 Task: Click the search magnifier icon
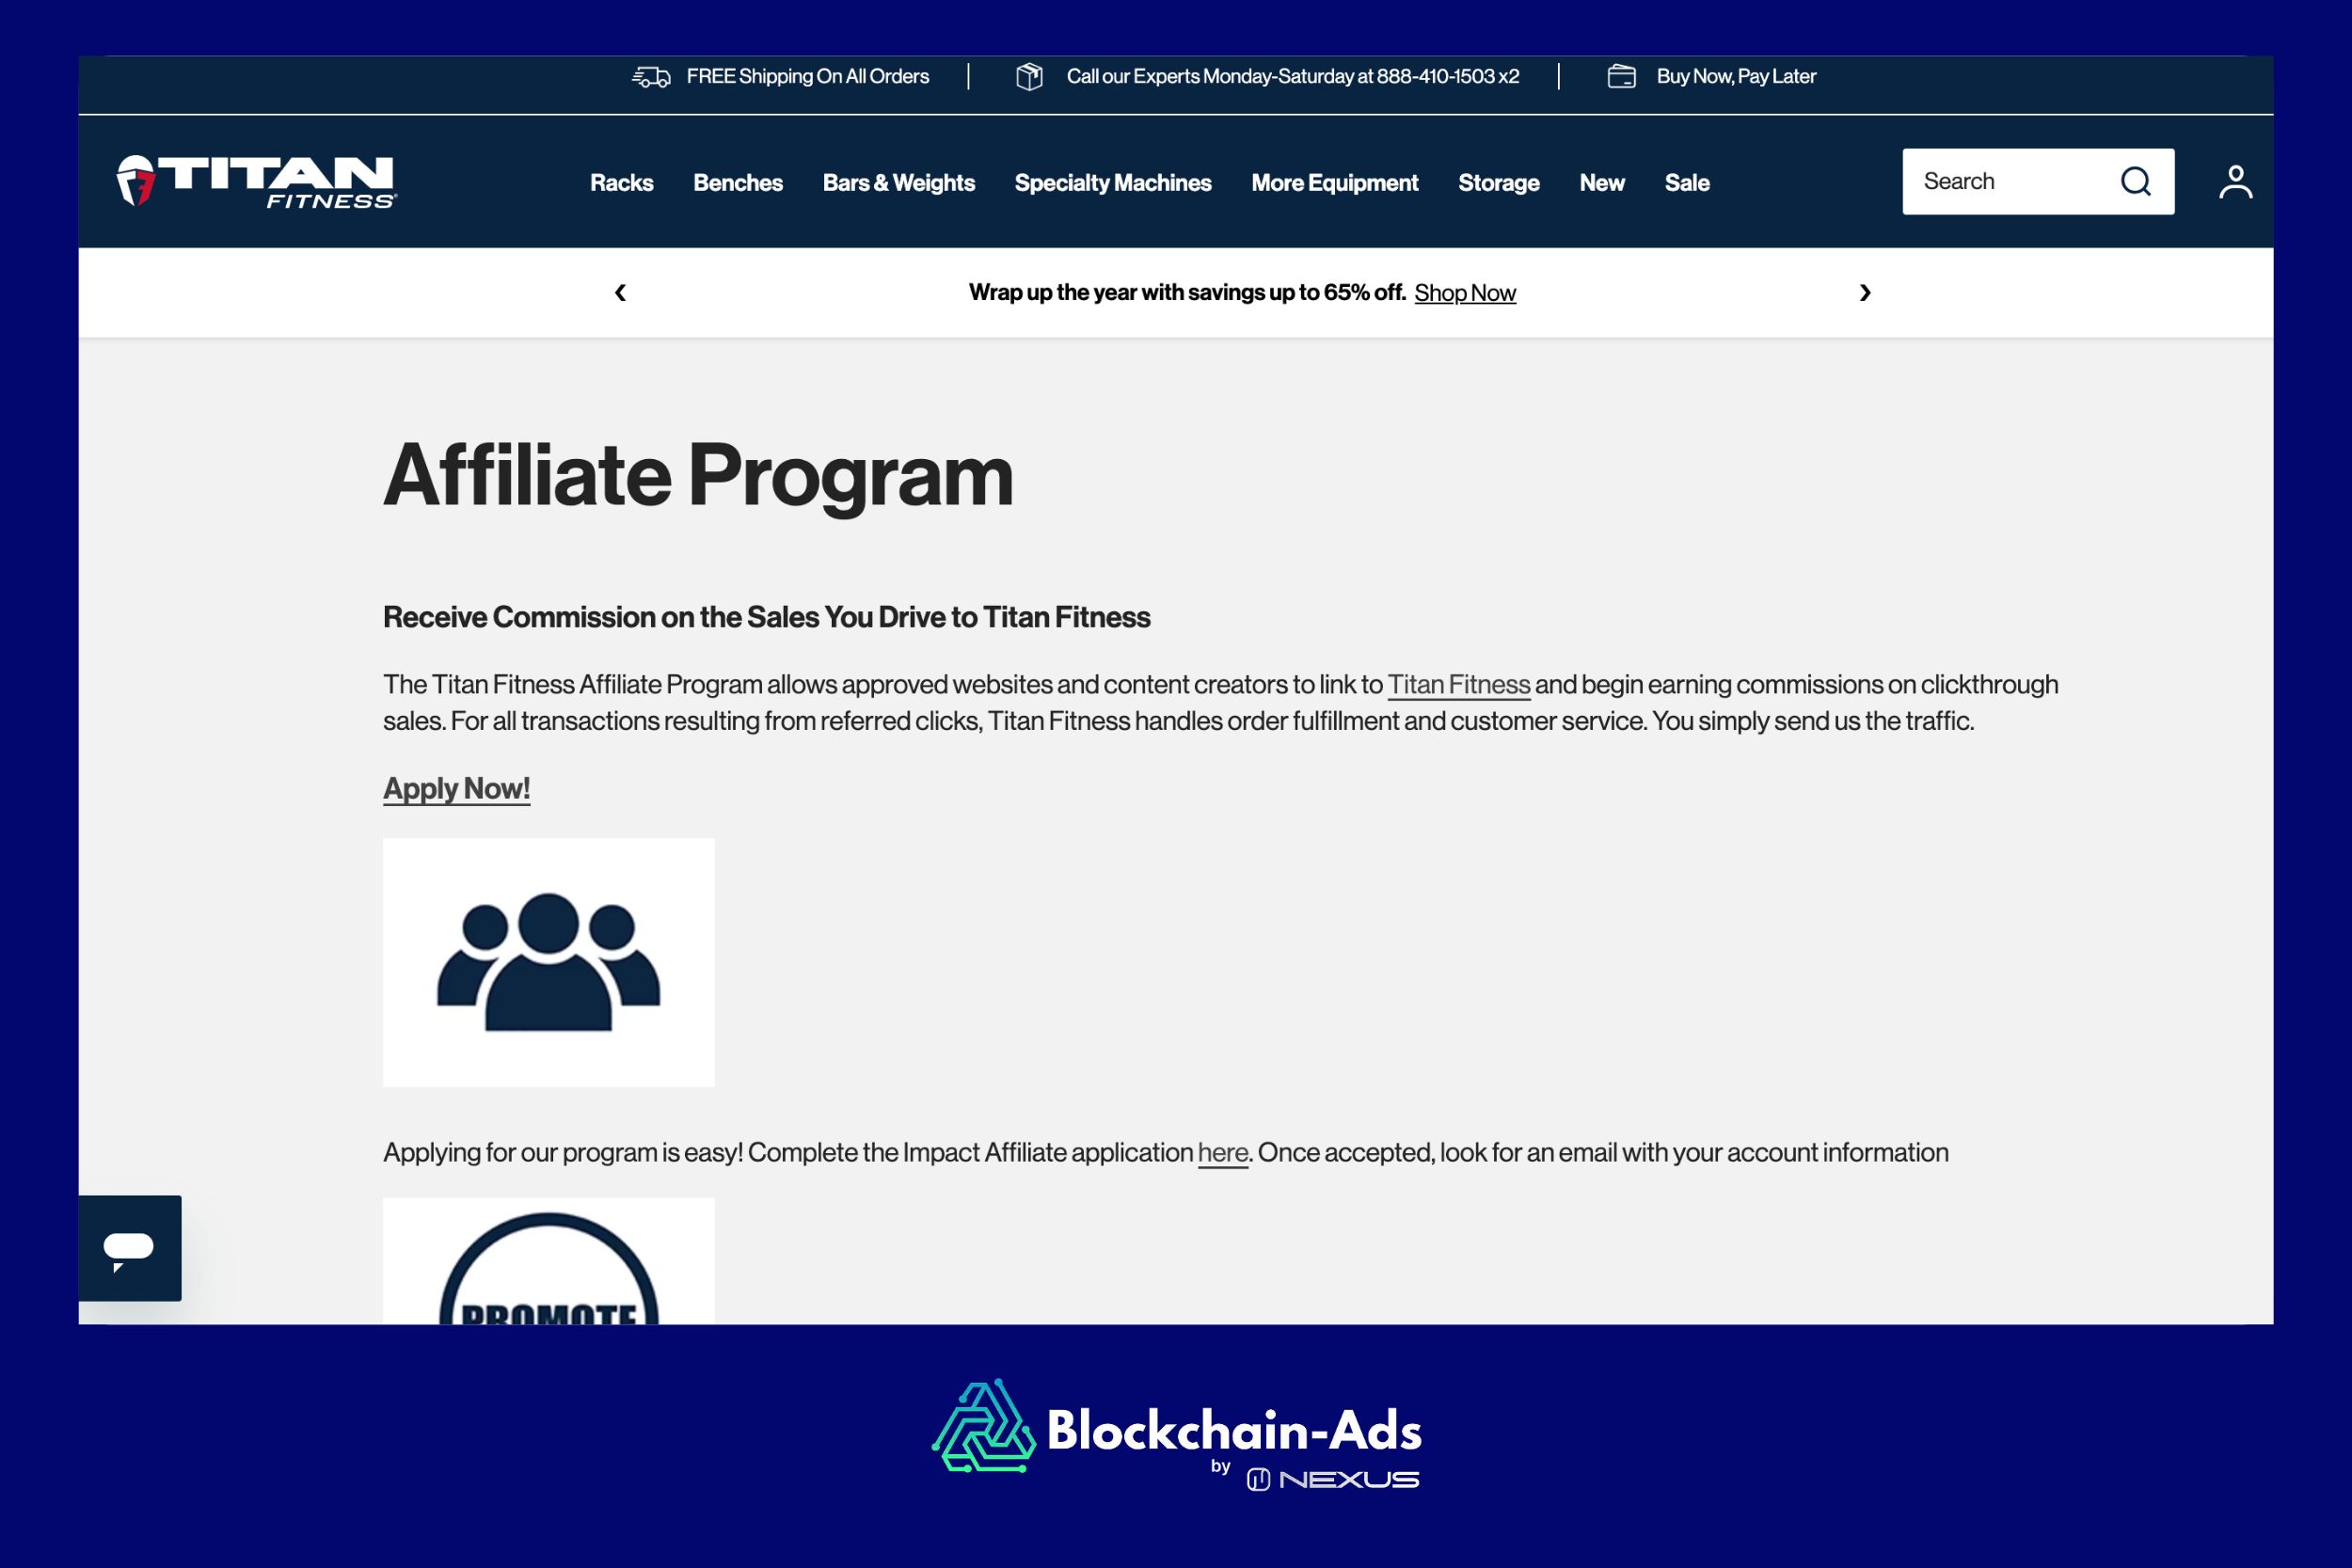2134,182
